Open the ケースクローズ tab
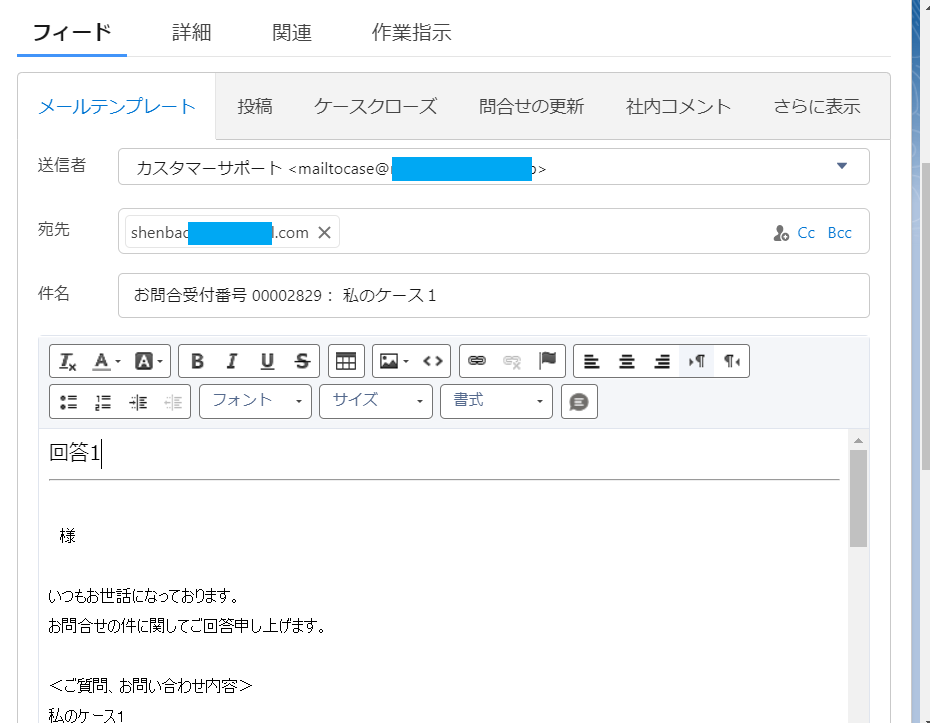The width and height of the screenshot is (930, 723). [x=375, y=106]
